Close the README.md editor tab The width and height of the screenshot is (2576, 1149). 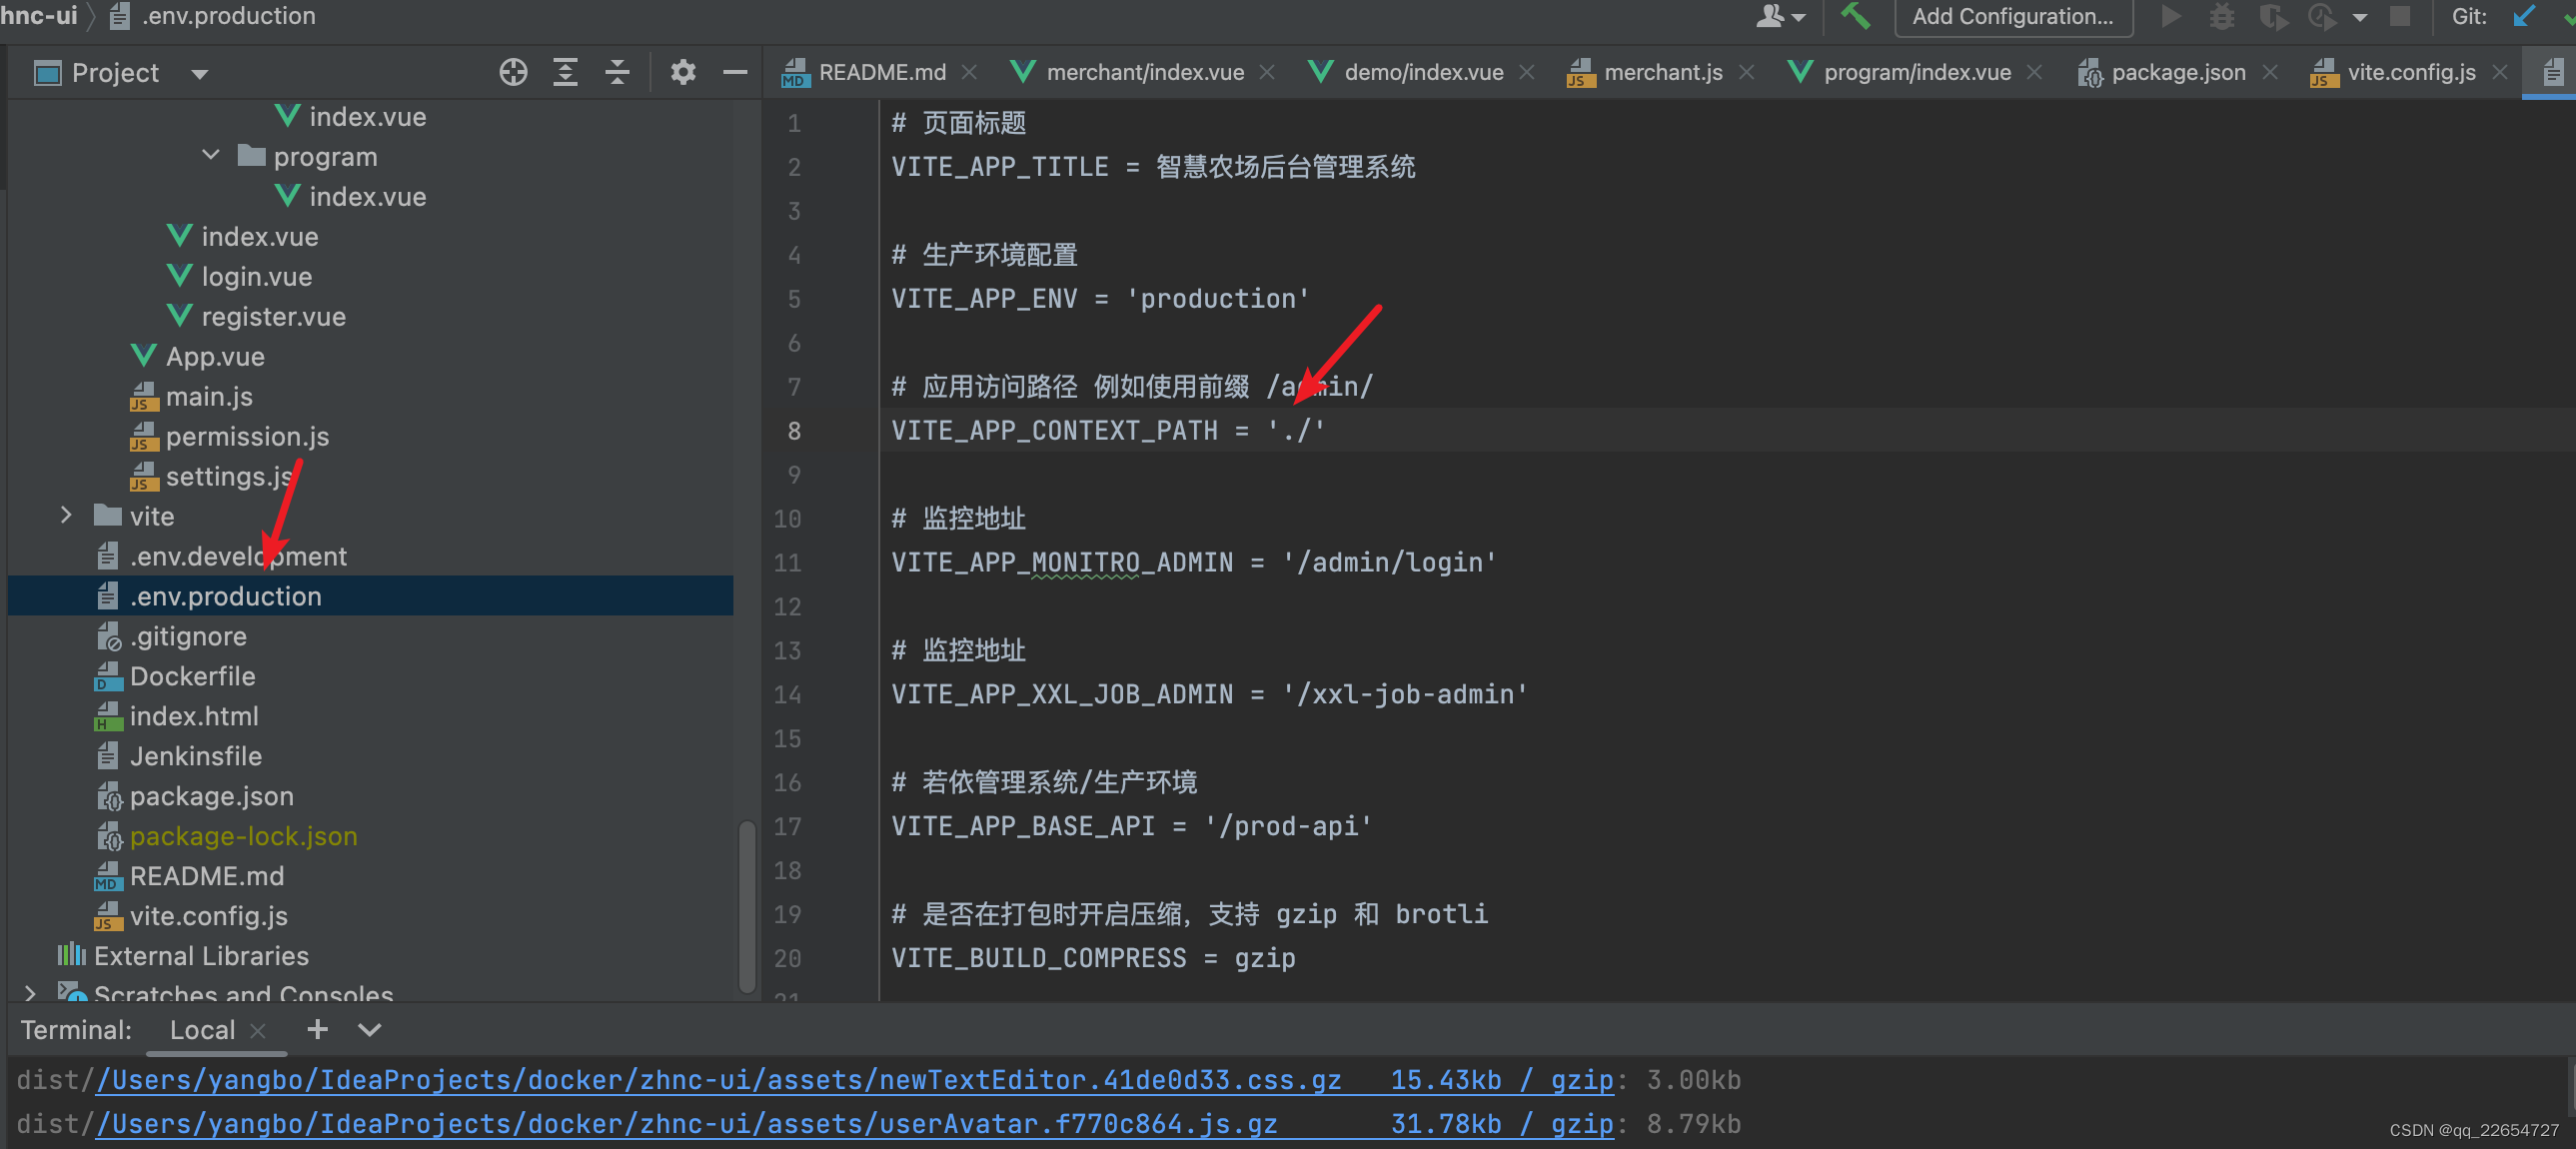(969, 72)
